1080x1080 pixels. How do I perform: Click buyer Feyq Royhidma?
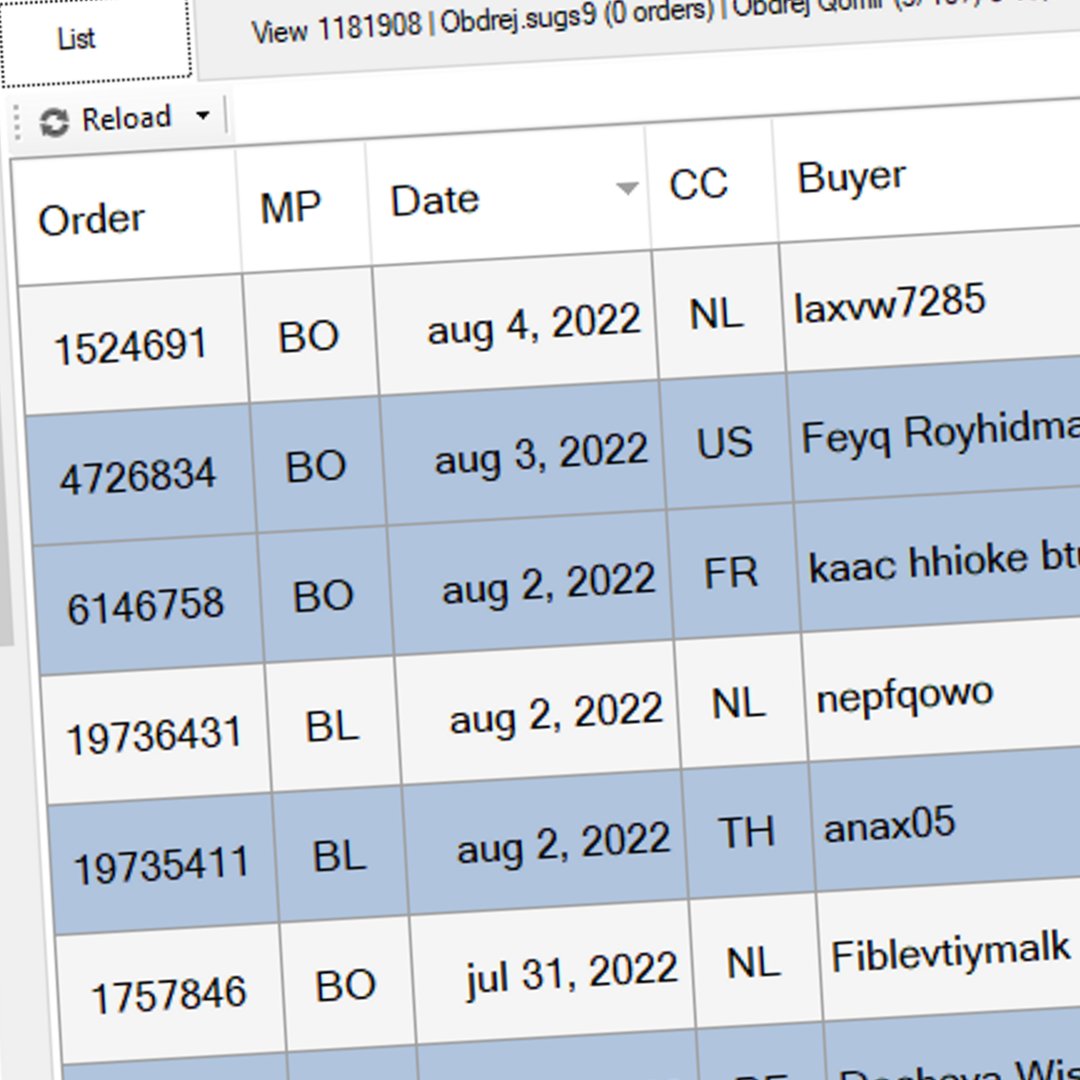[941, 434]
